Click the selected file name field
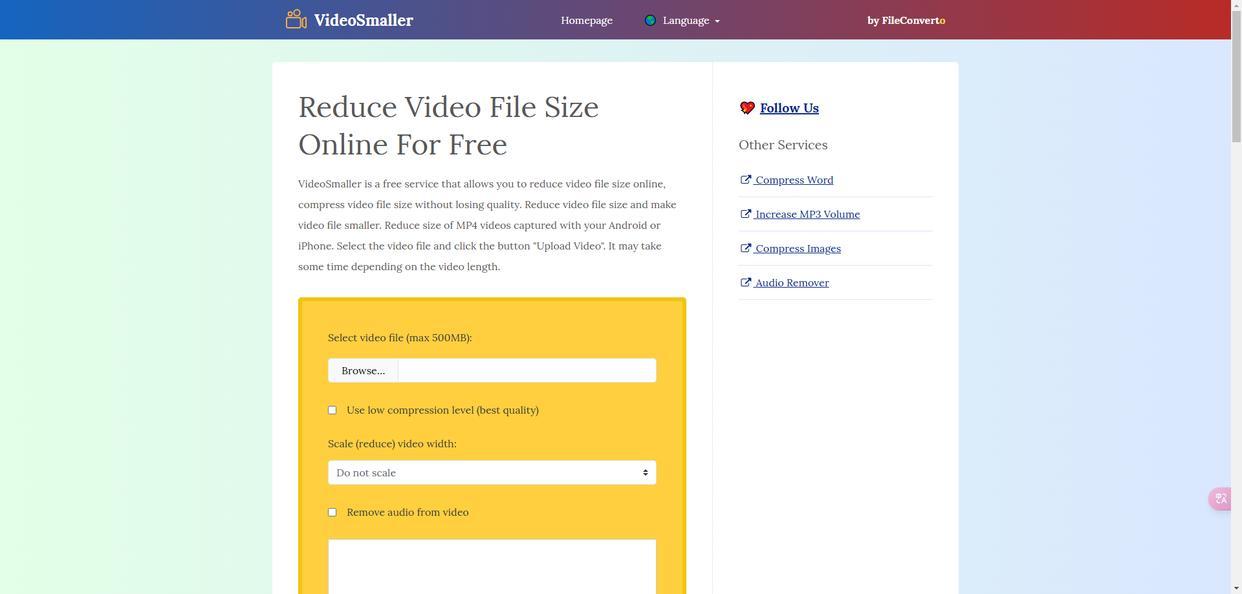Viewport: 1242px width, 594px height. (526, 371)
